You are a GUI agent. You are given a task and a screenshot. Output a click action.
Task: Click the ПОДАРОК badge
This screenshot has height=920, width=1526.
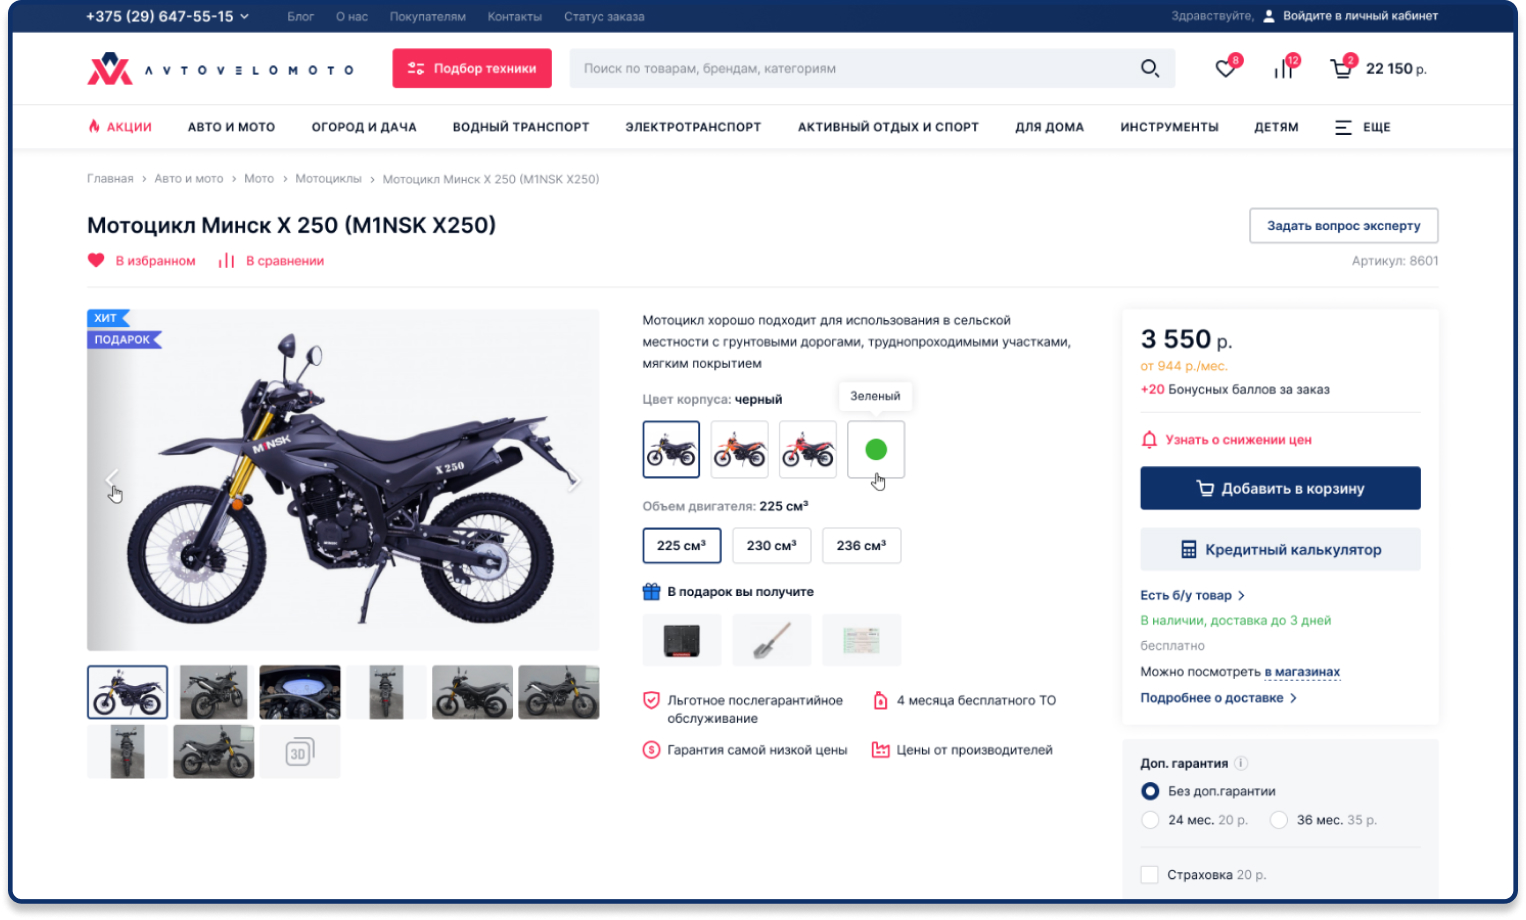click(x=124, y=340)
